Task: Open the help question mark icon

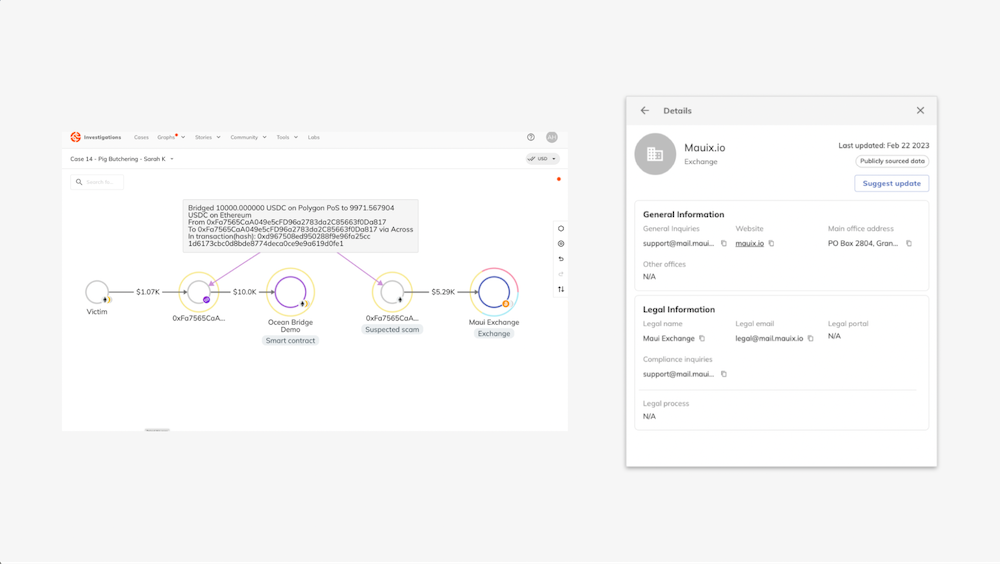Action: (x=531, y=137)
